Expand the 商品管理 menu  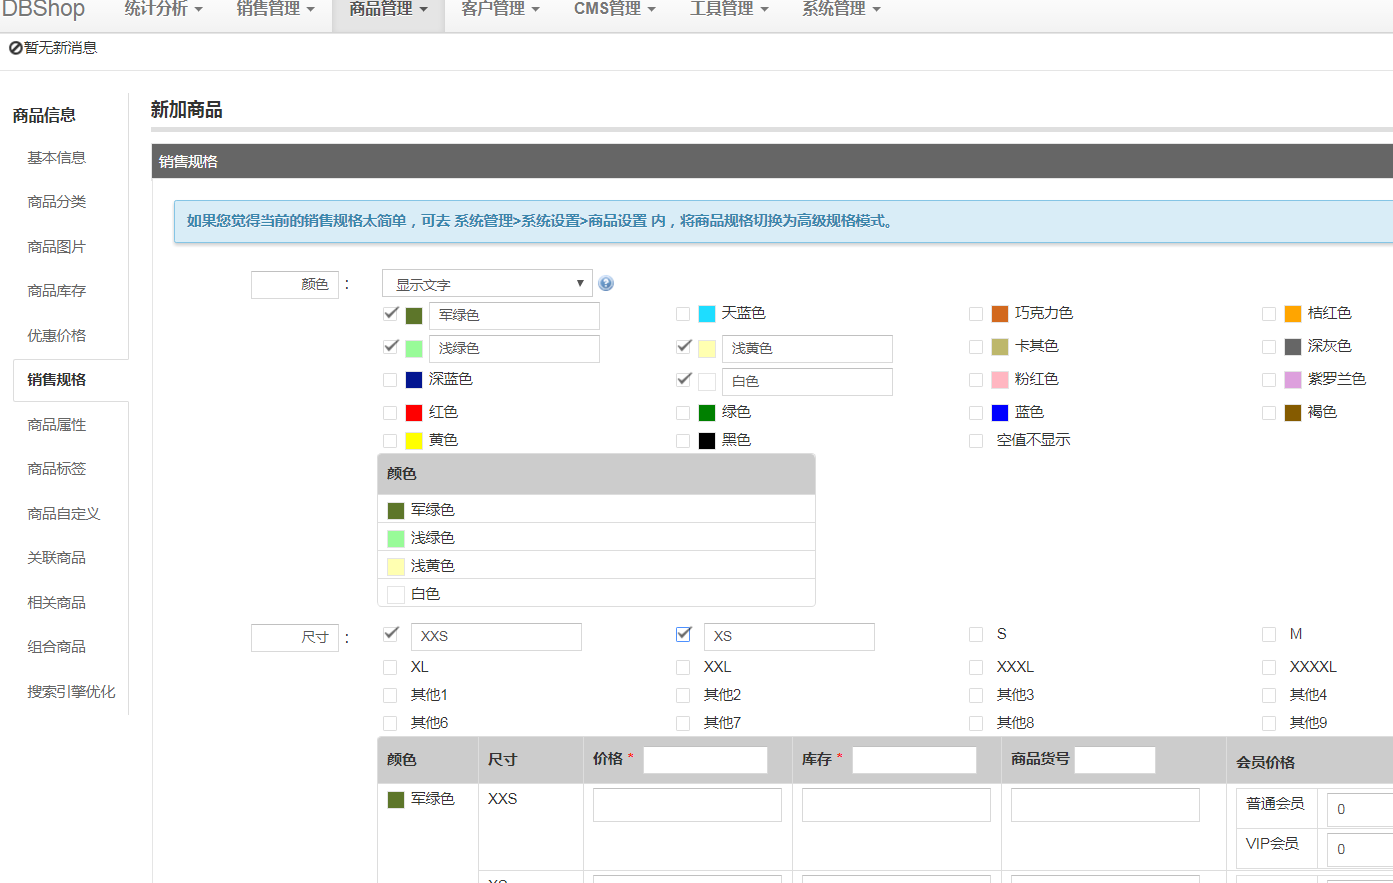pos(388,9)
